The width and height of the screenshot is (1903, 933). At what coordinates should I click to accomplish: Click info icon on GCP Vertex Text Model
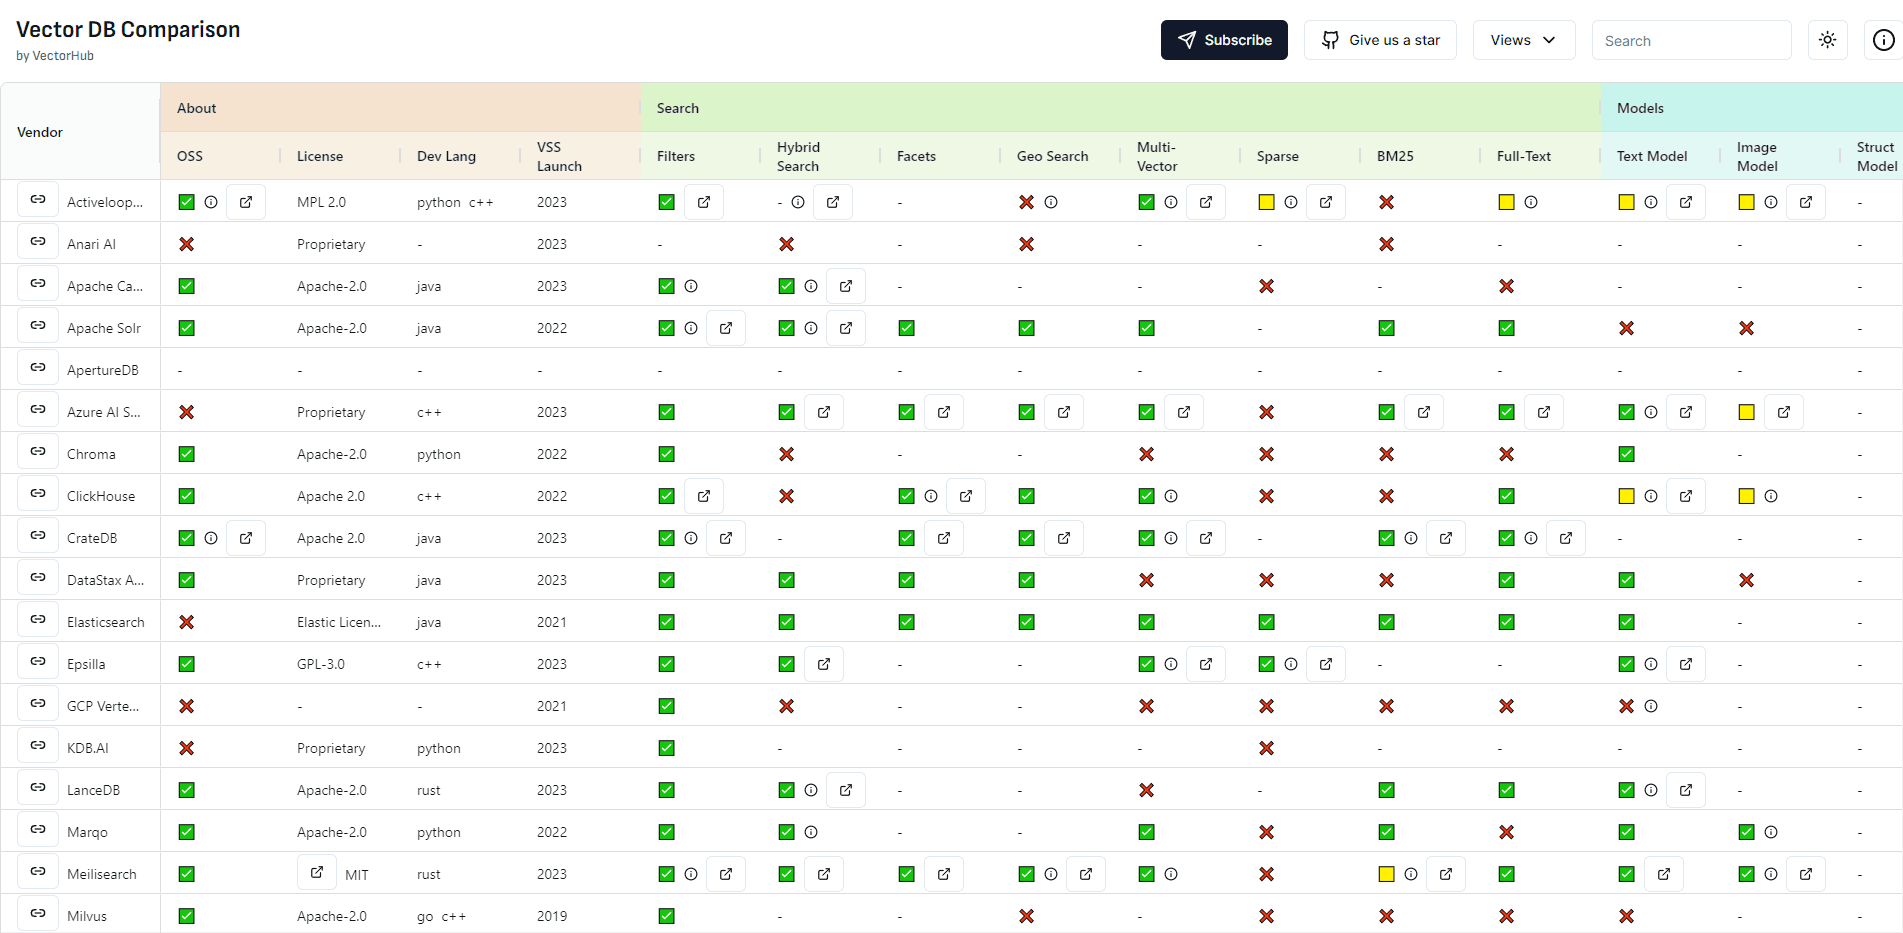1650,705
